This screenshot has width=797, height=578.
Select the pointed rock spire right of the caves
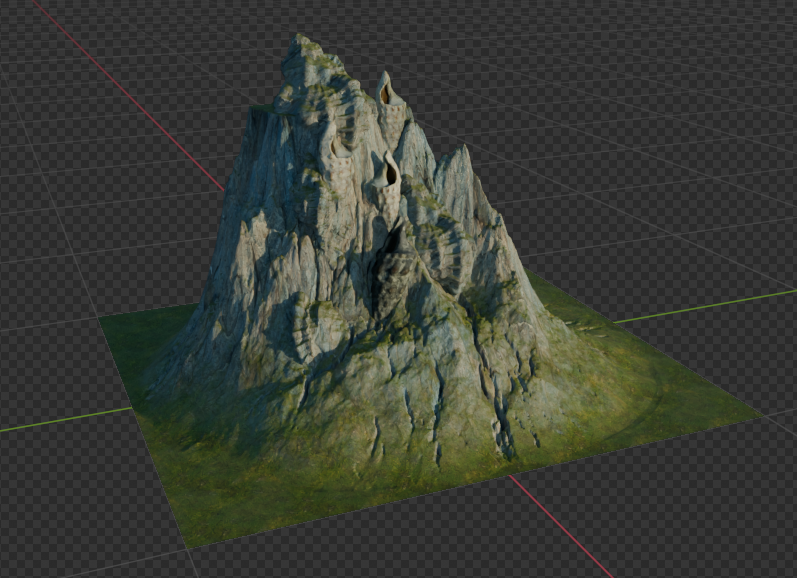click(x=463, y=160)
